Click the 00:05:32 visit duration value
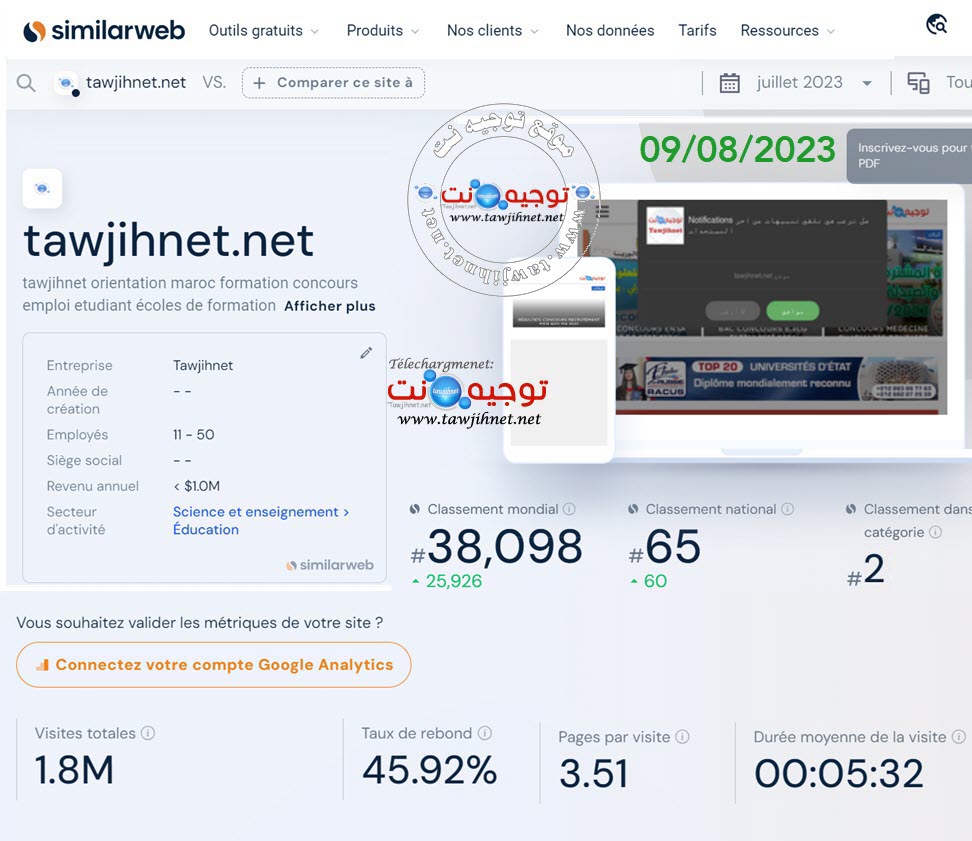This screenshot has height=841, width=972. click(839, 774)
